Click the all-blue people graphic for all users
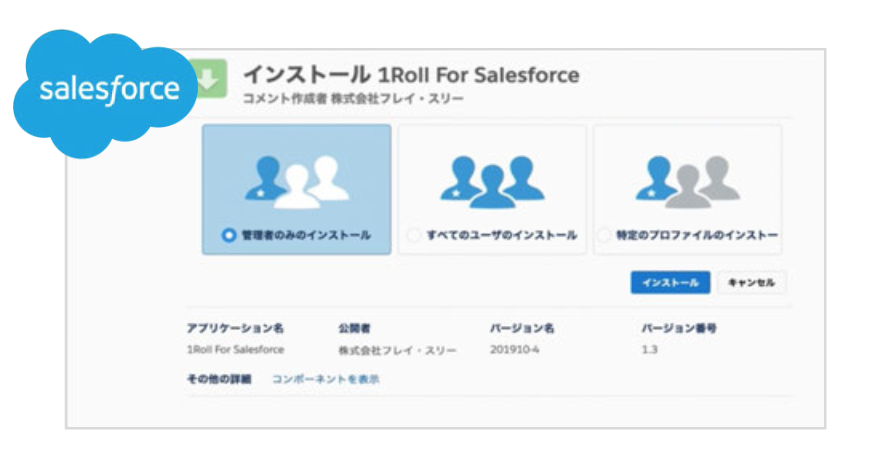 tap(492, 179)
